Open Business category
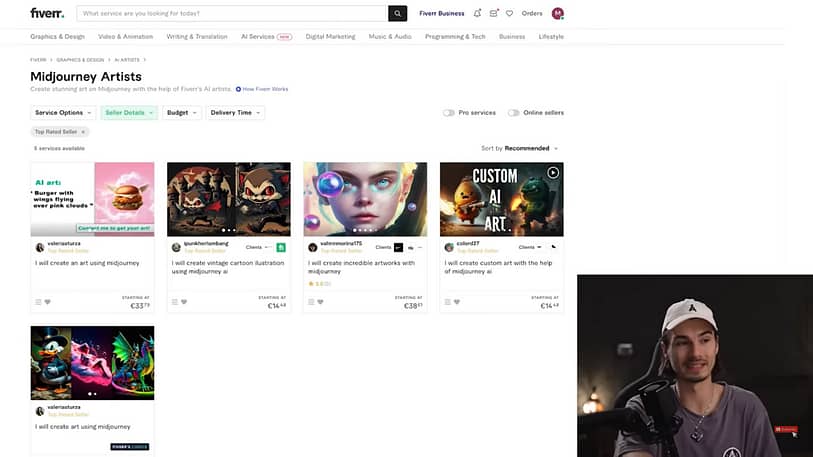813x457 pixels. [x=512, y=37]
